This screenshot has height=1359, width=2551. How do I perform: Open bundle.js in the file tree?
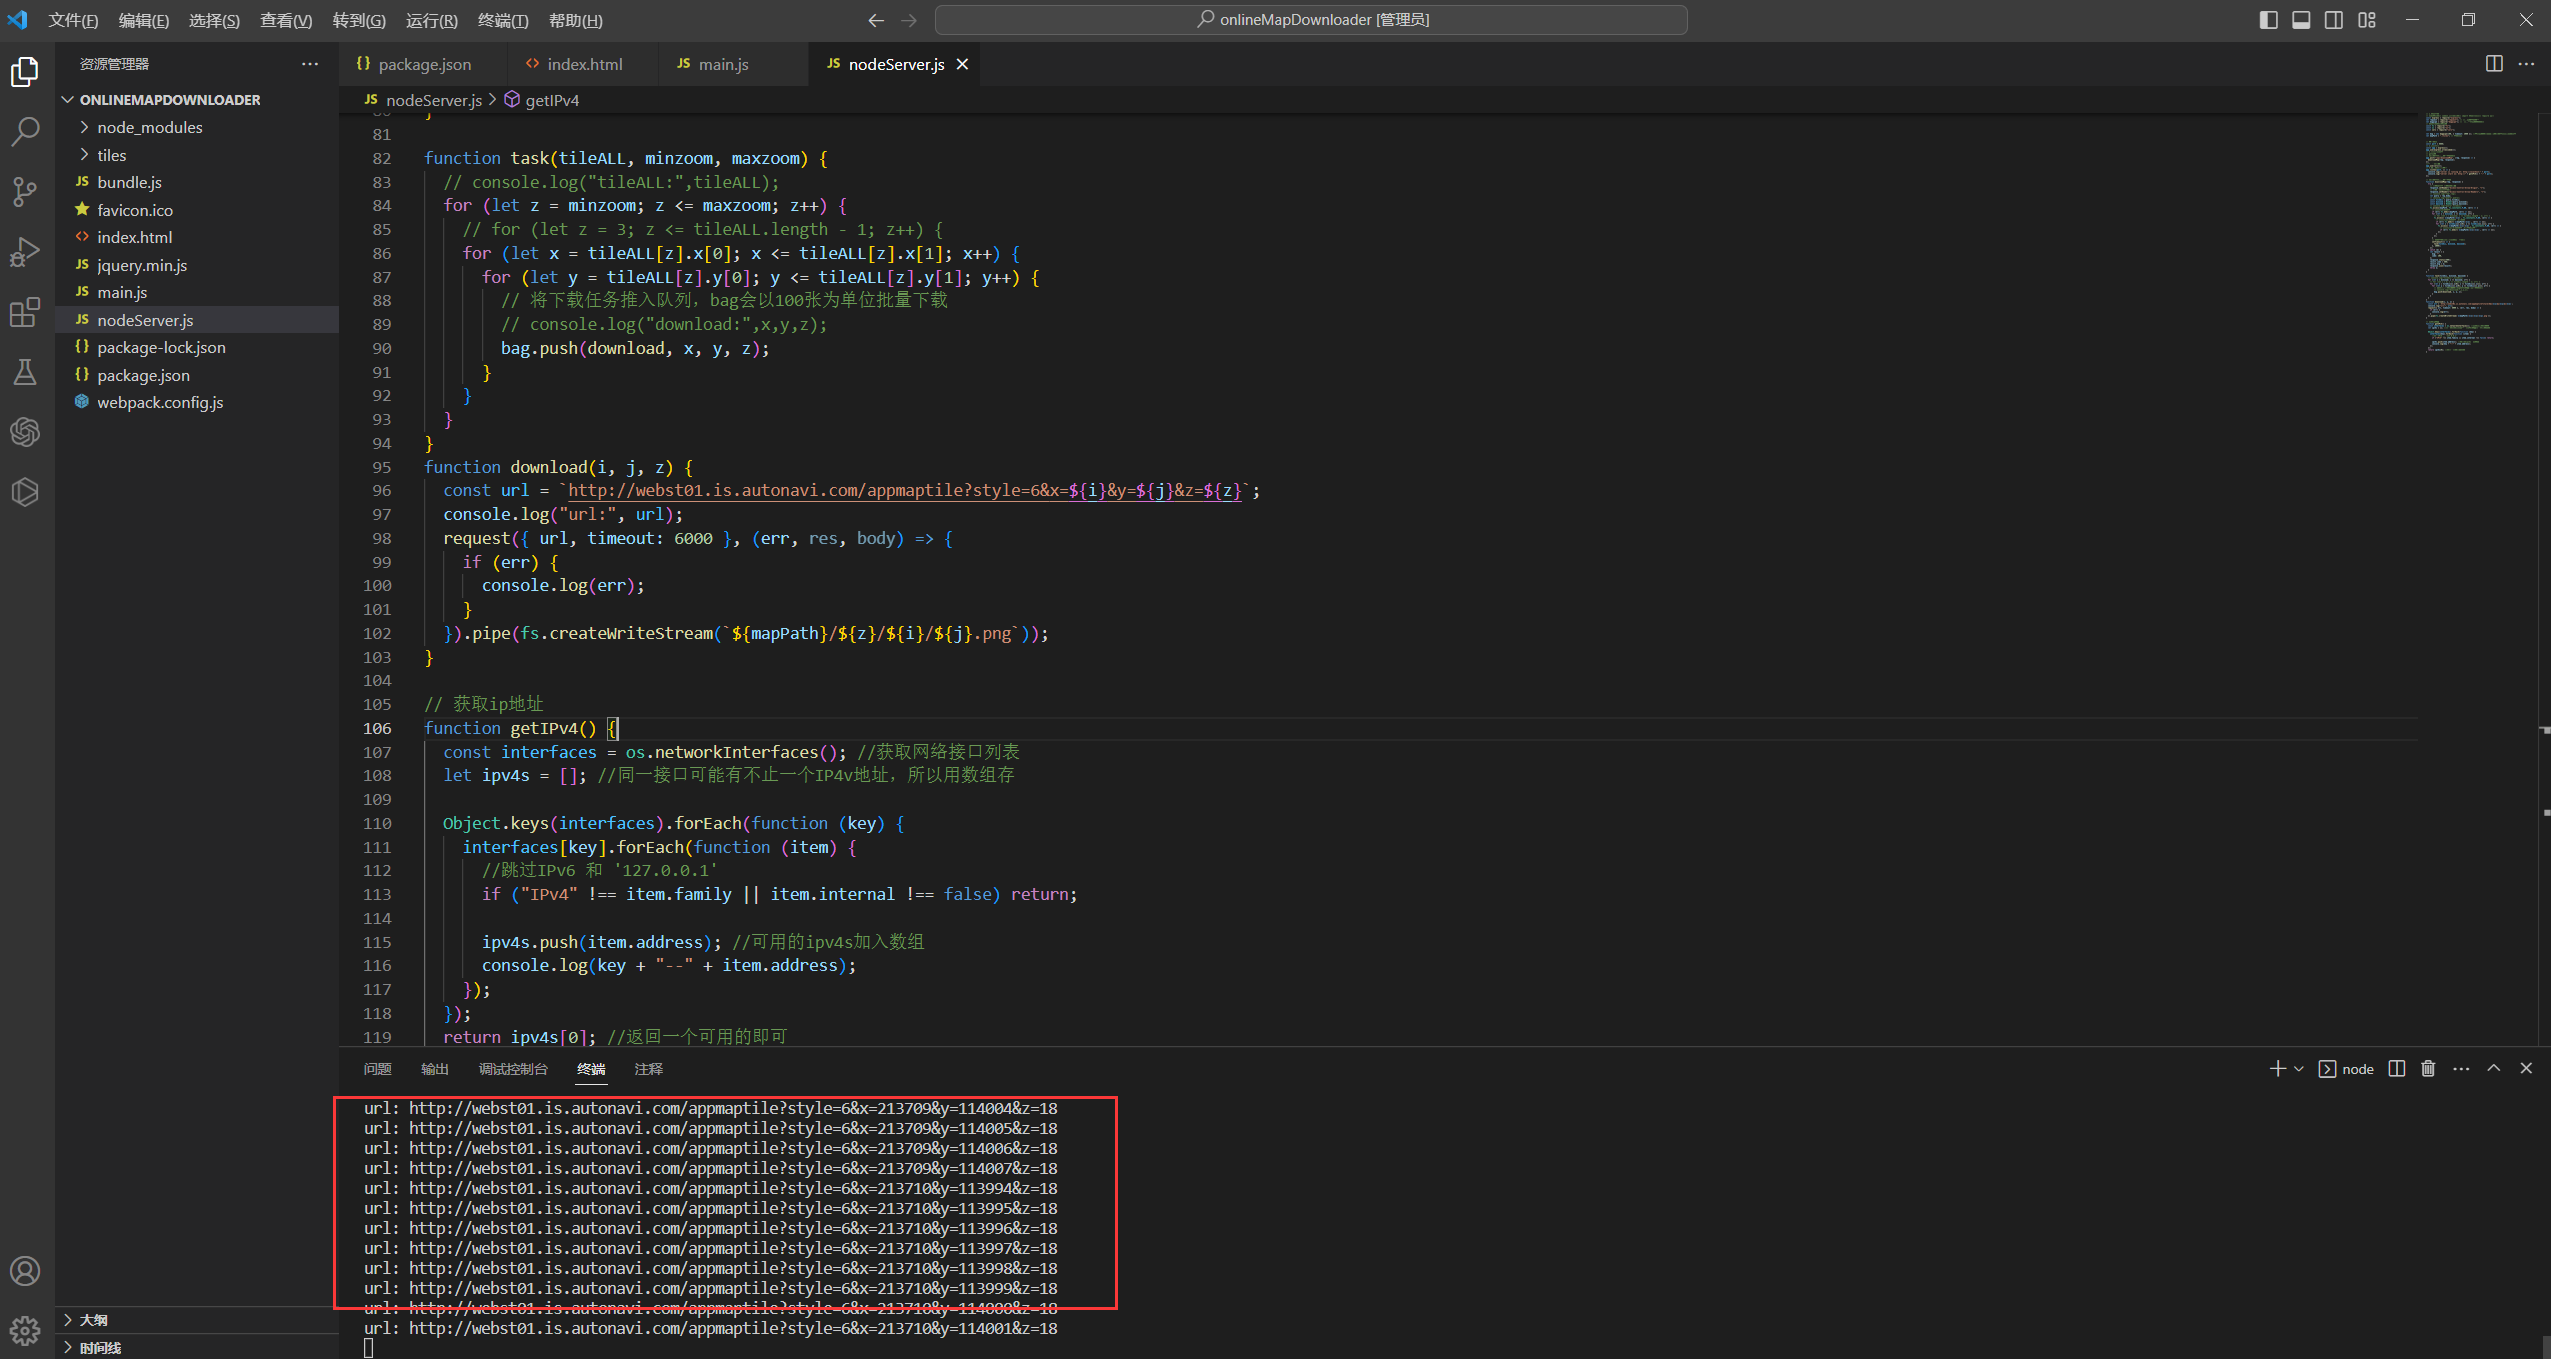click(197, 182)
